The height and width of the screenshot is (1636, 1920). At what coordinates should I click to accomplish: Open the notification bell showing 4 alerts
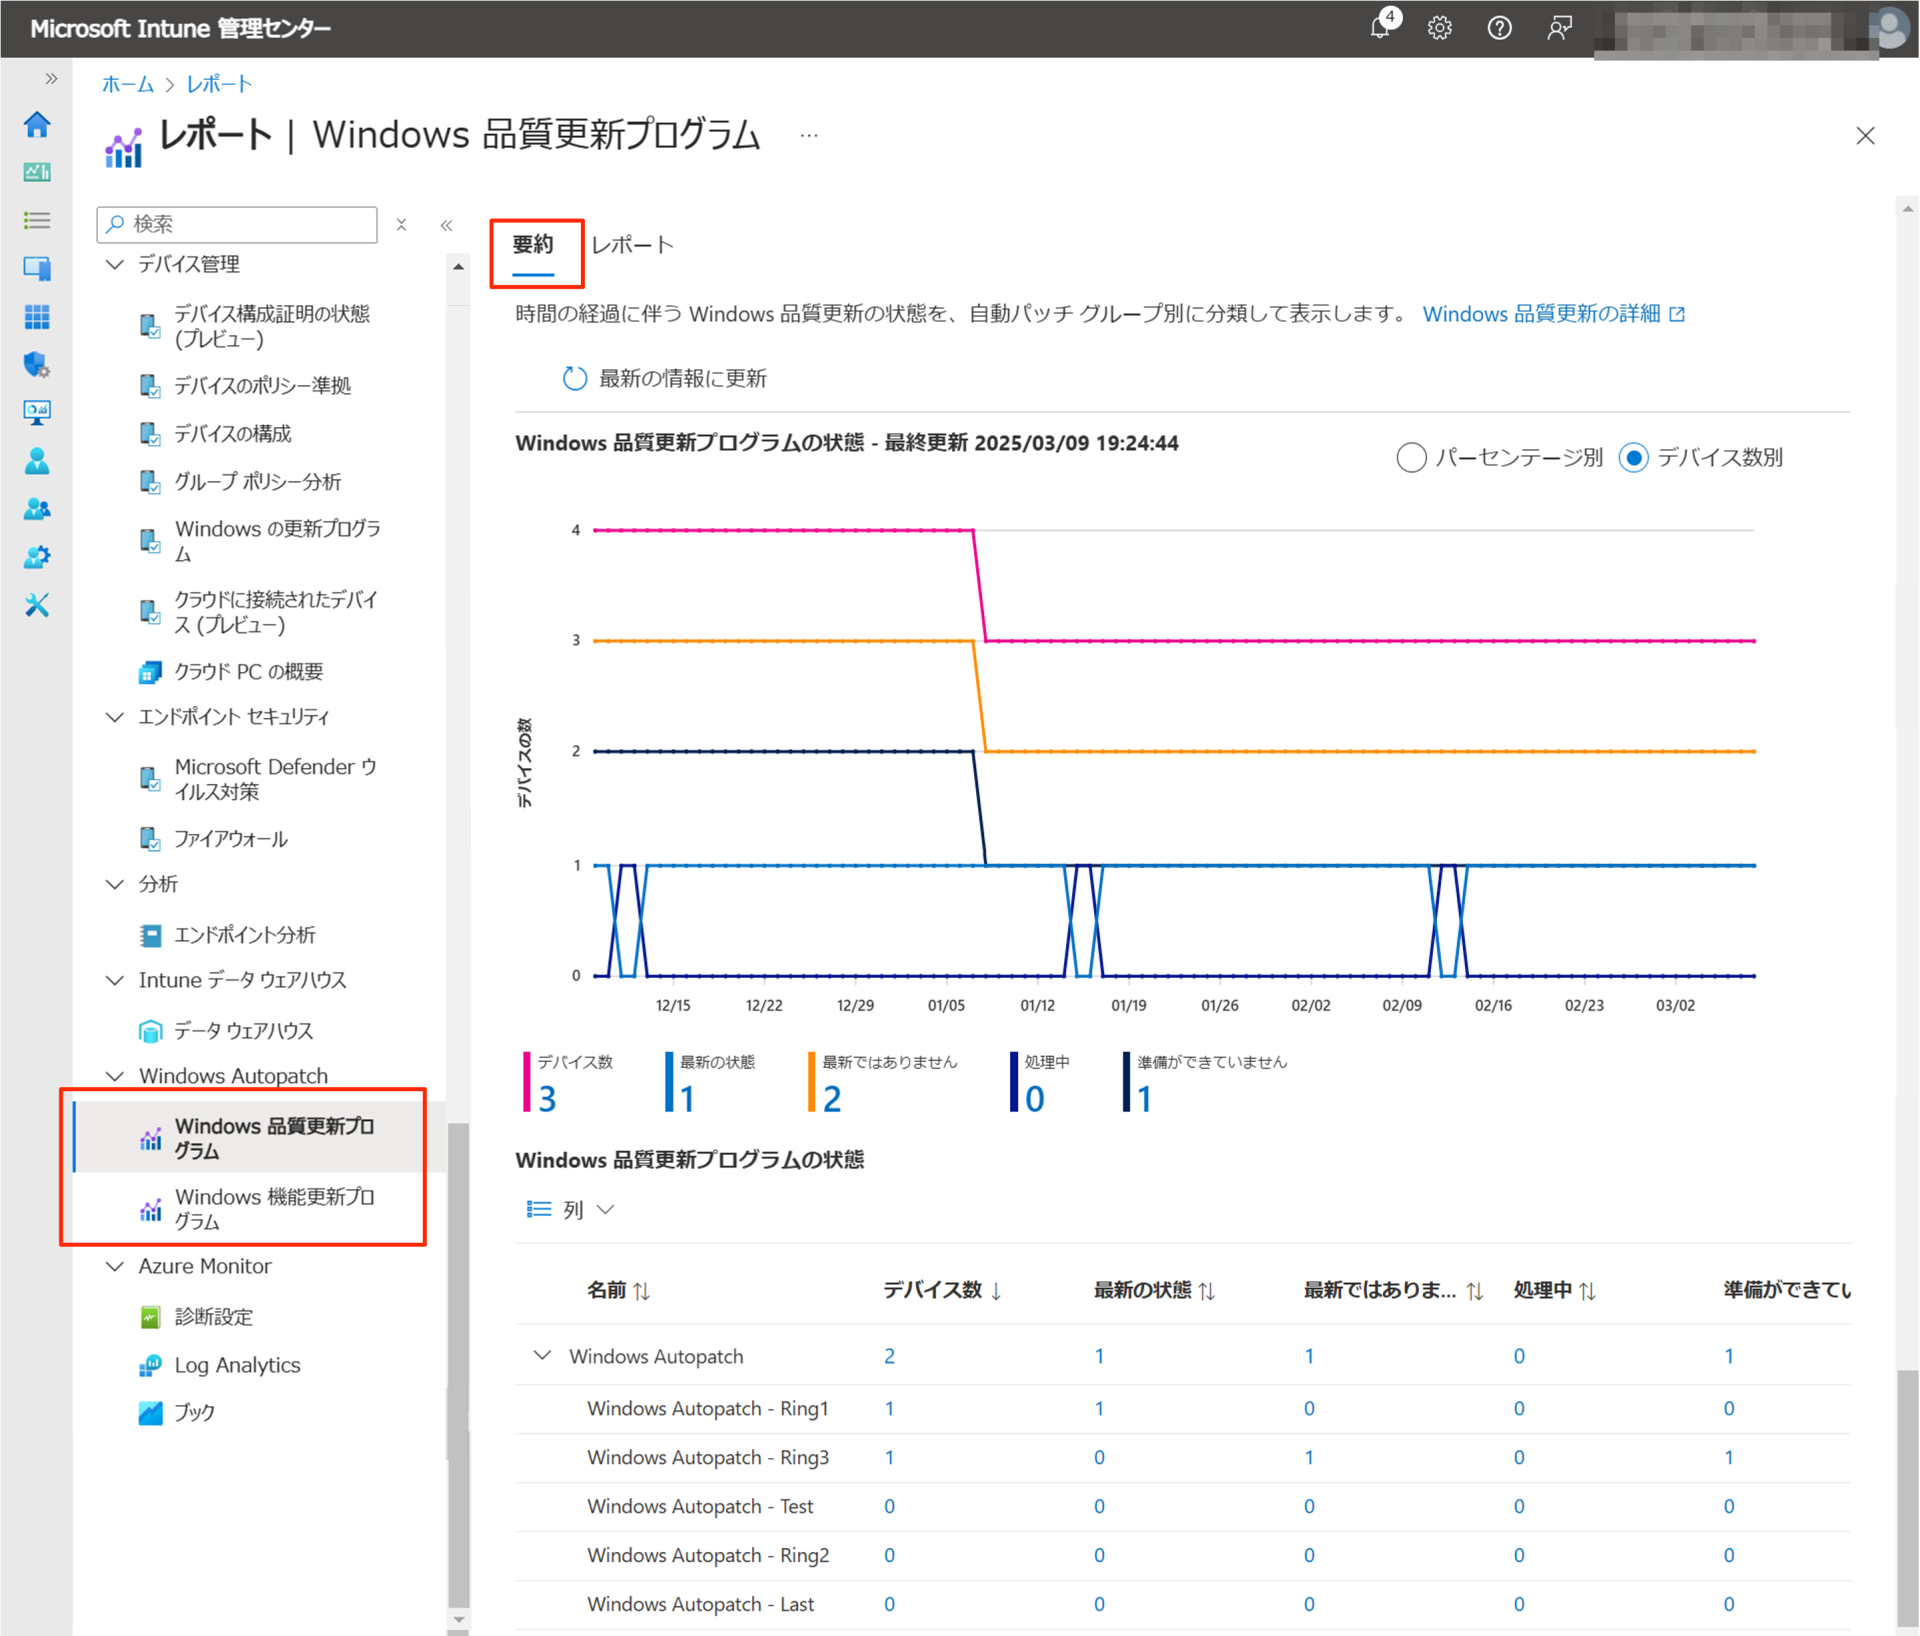pos(1381,27)
